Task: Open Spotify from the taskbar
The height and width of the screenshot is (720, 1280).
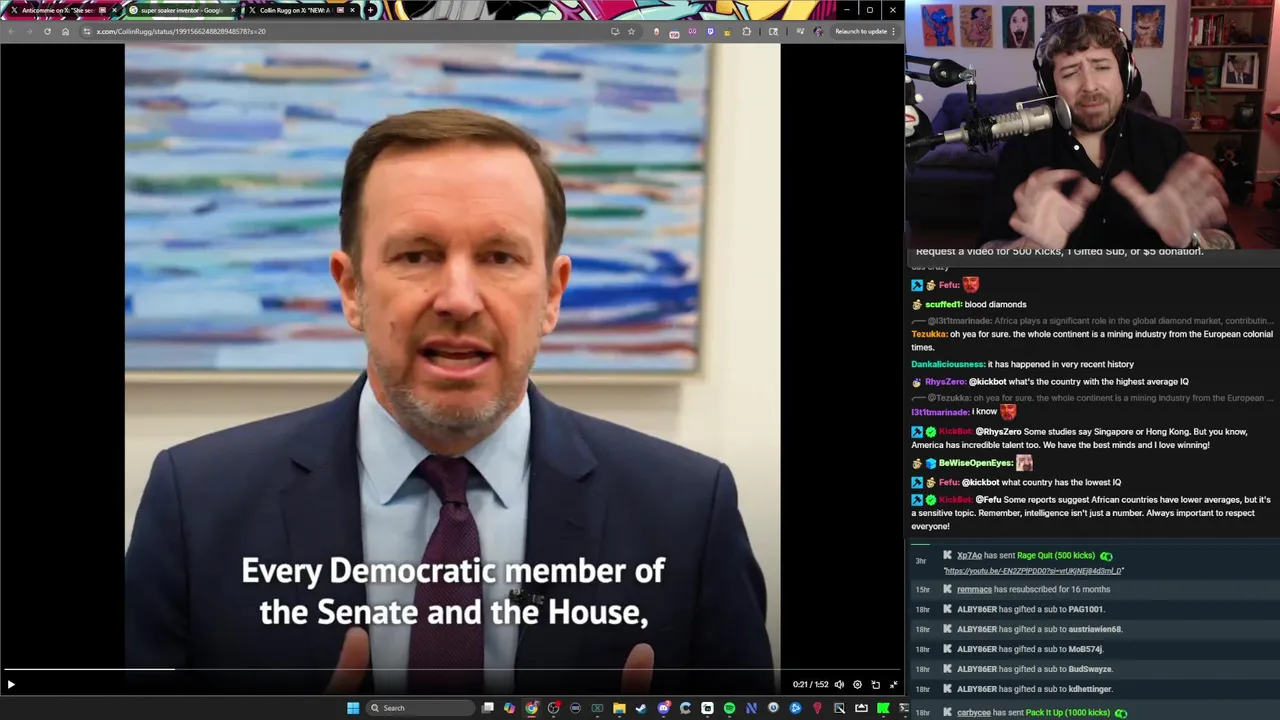Action: pyautogui.click(x=729, y=708)
